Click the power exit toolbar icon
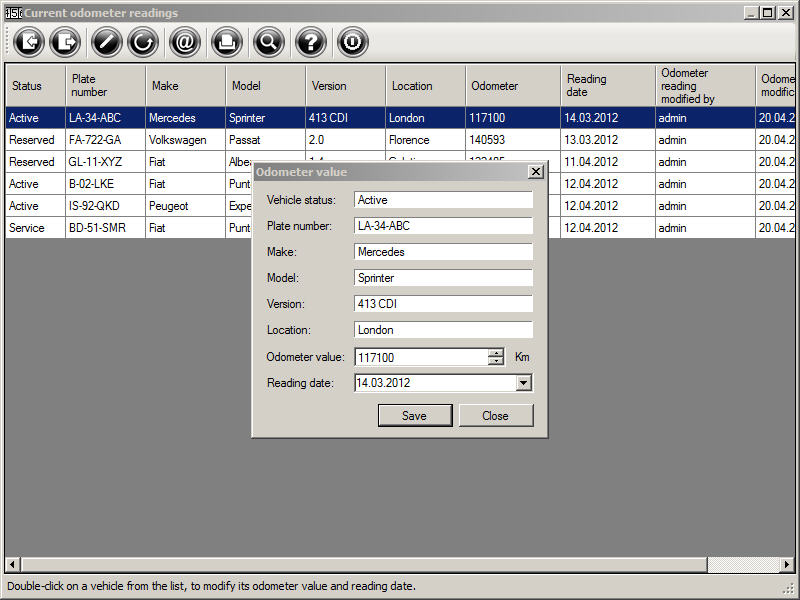The width and height of the screenshot is (800, 600). (x=352, y=42)
